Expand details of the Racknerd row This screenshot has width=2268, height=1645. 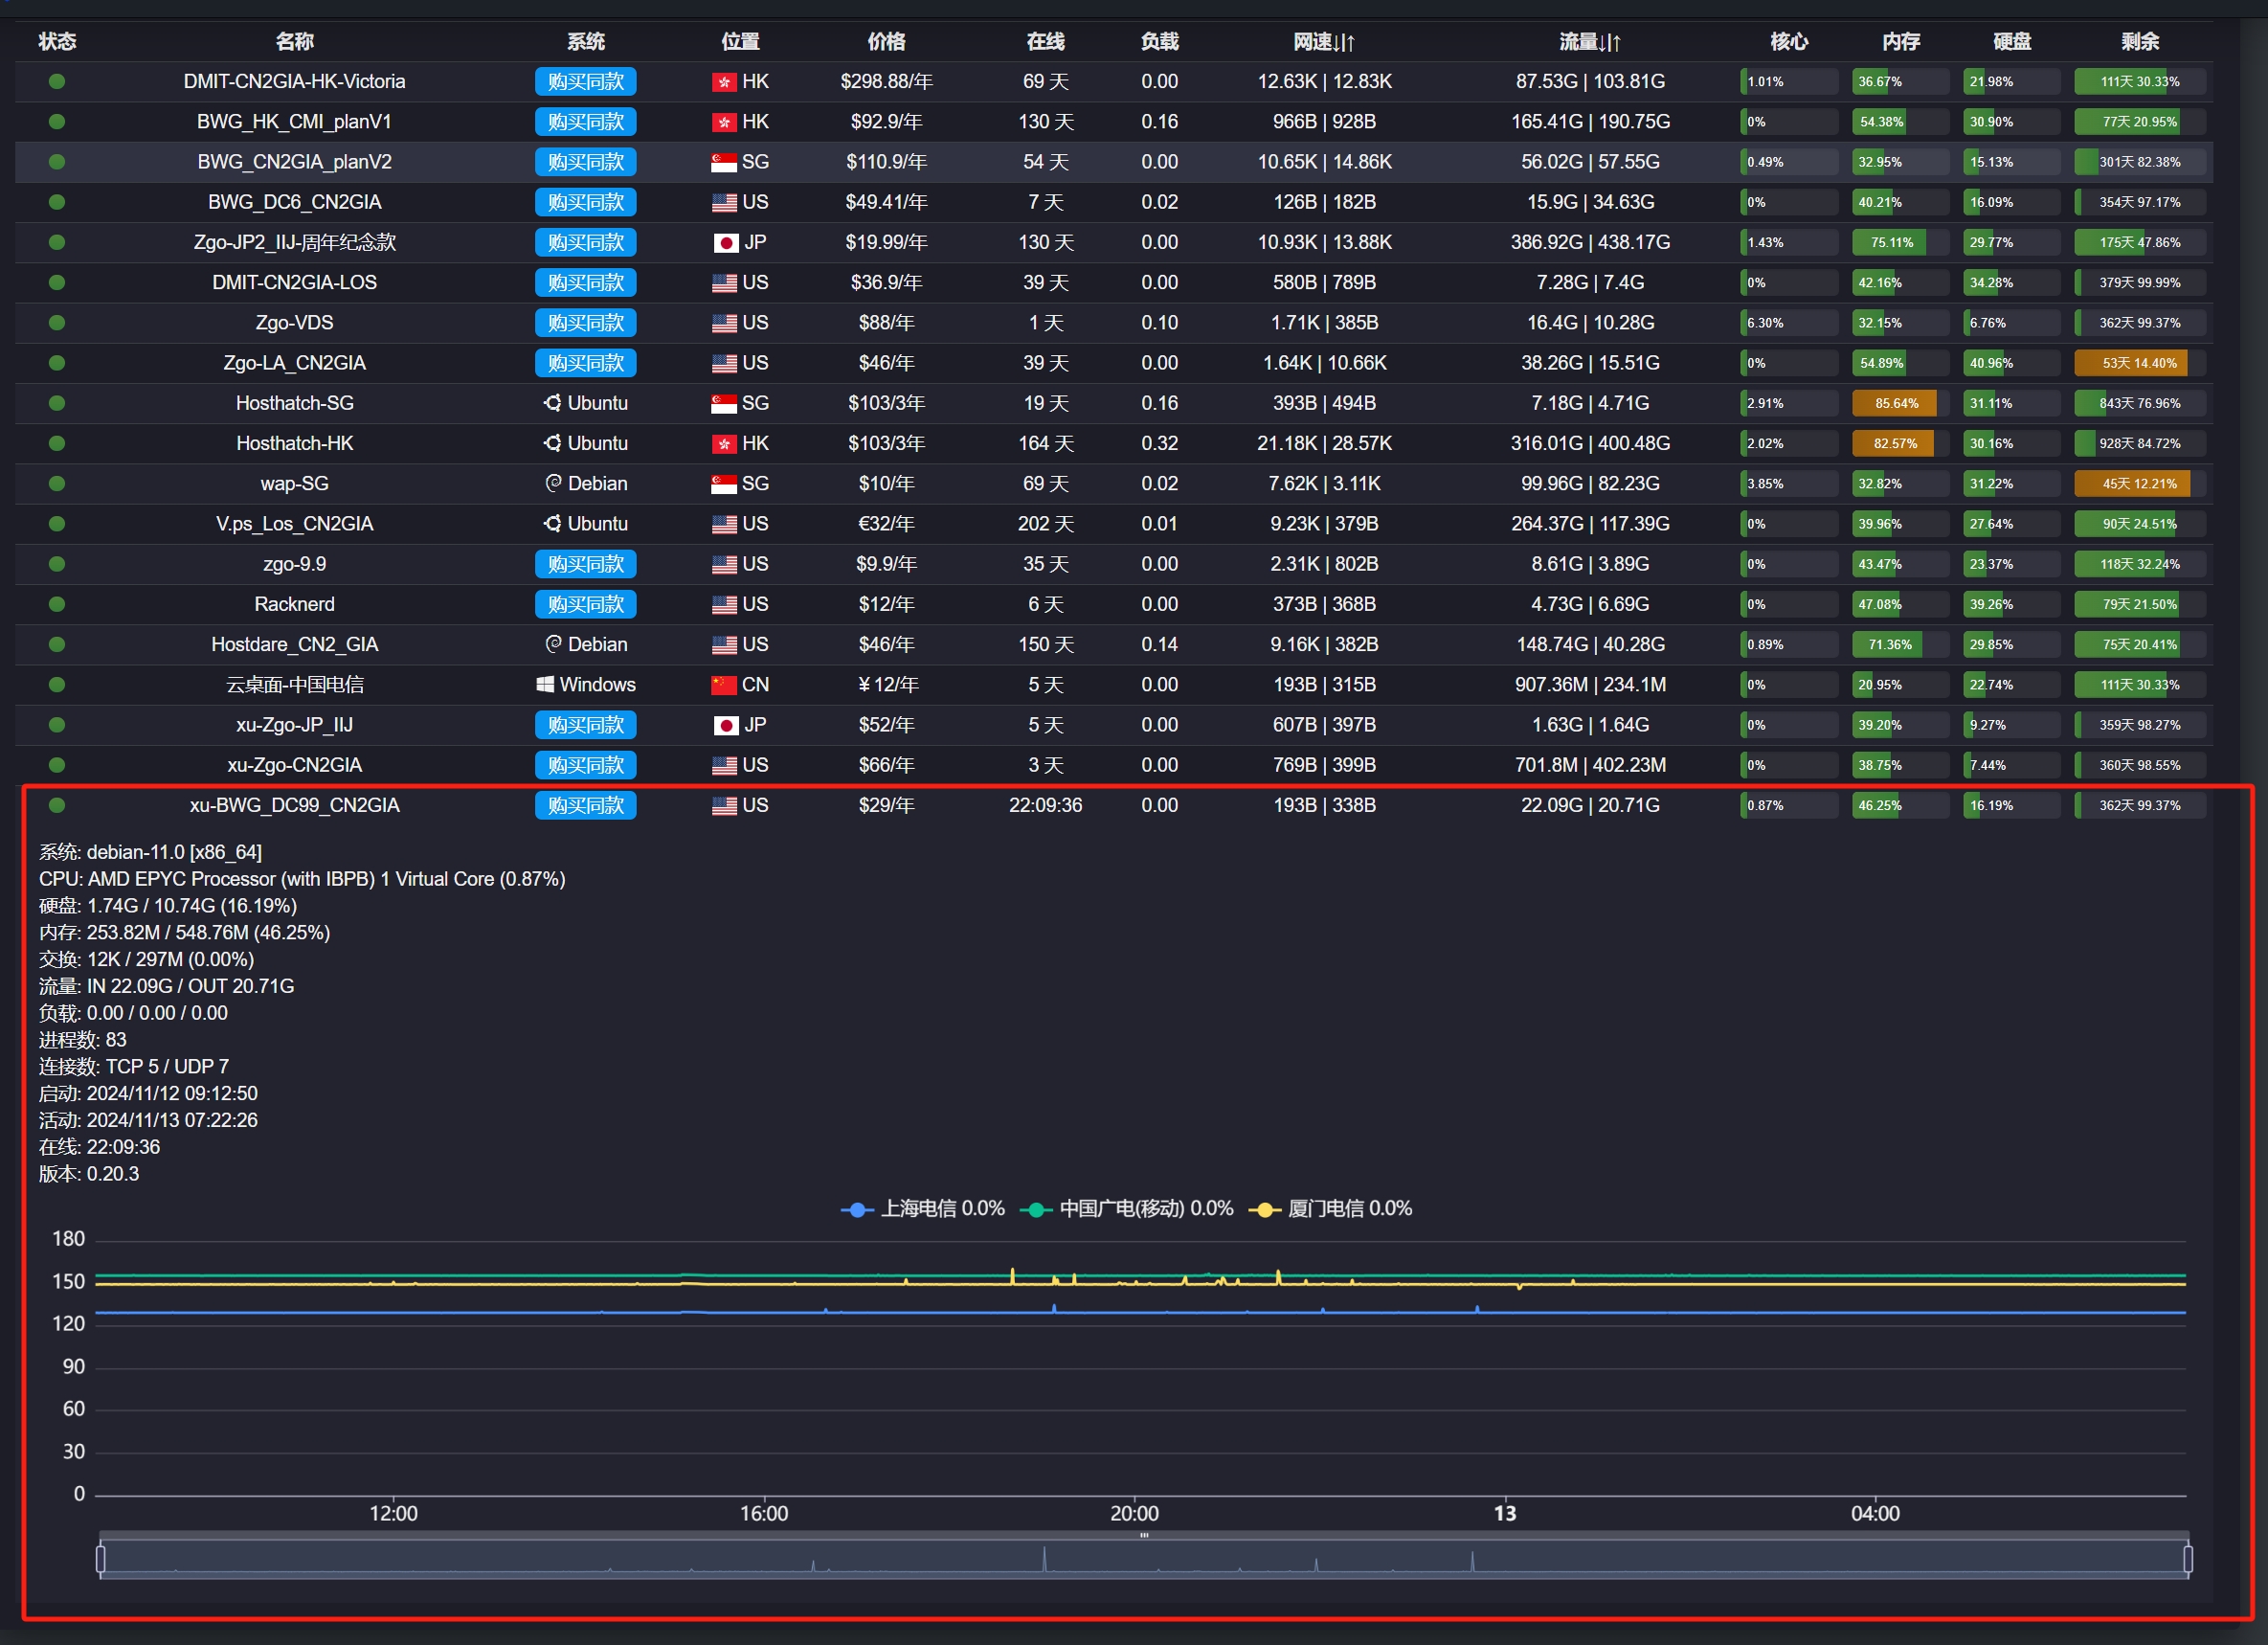click(x=1113, y=604)
